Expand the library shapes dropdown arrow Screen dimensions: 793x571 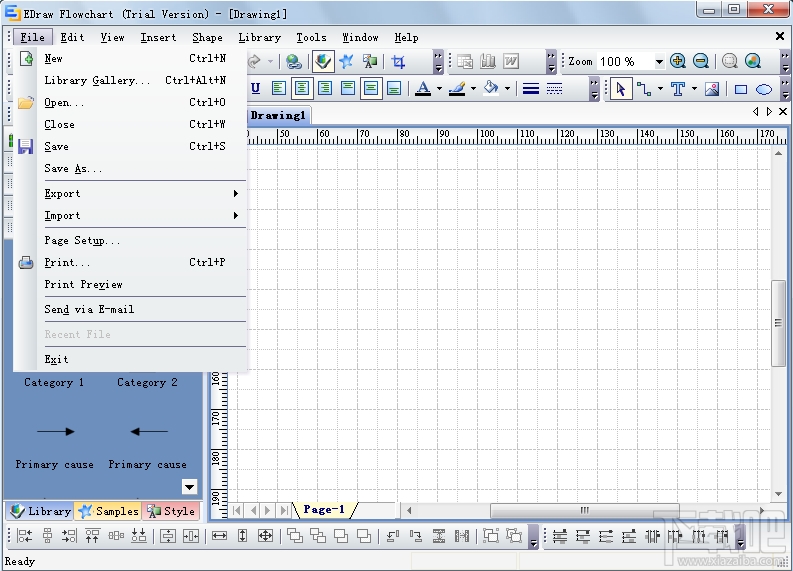tap(190, 487)
